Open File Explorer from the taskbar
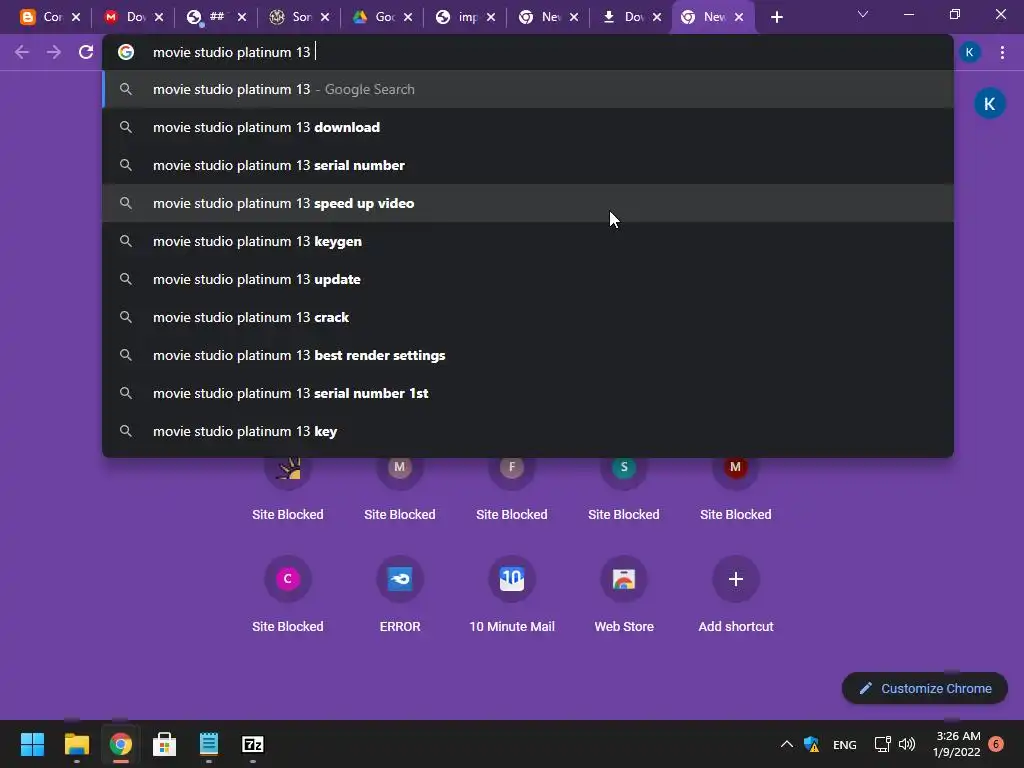1024x768 pixels. coord(76,744)
